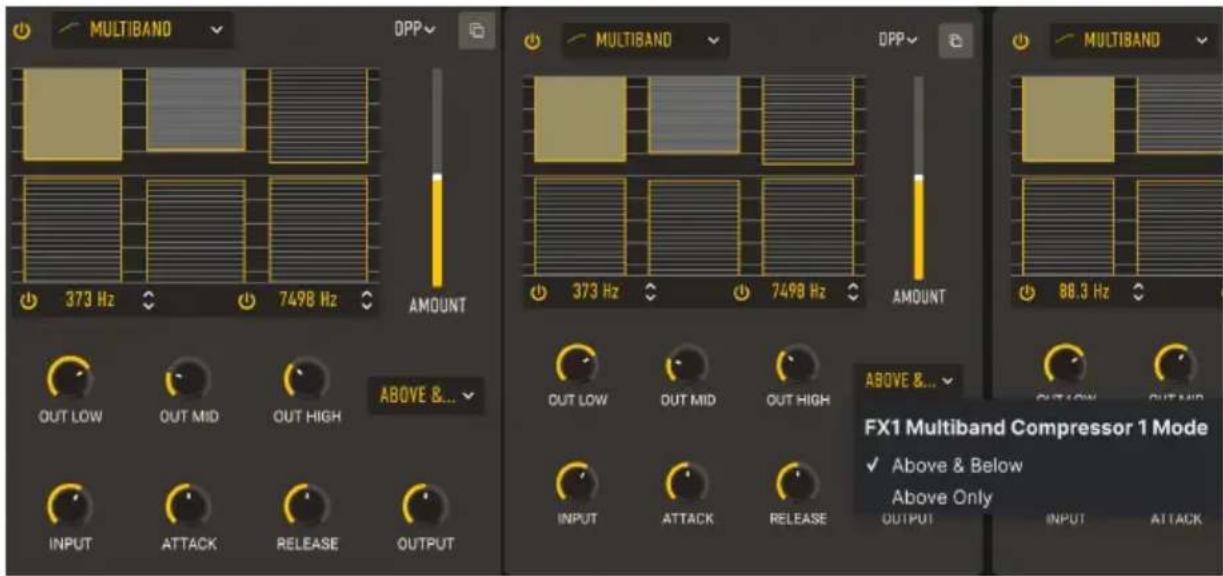This screenshot has width=1223, height=576.
Task: Click the 88.3 Hz stepper arrows
Action: (x=1137, y=292)
